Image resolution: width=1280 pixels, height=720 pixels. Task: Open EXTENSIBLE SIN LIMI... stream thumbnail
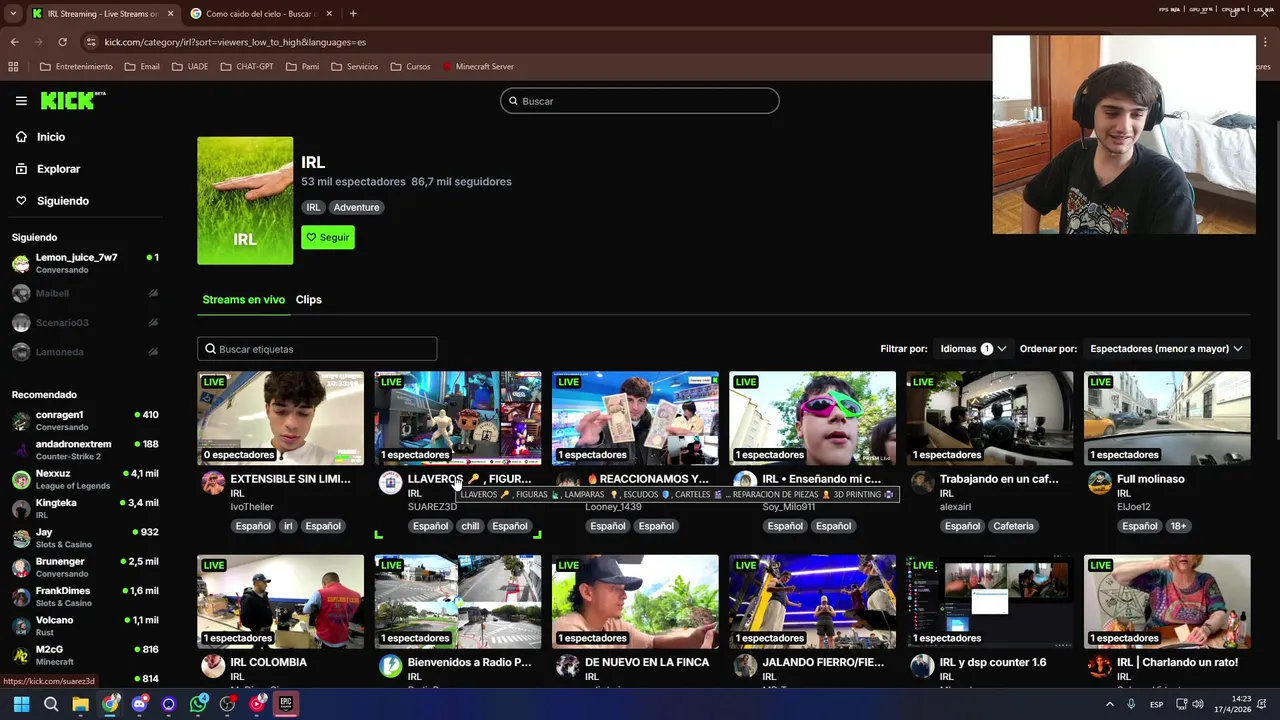[x=280, y=418]
